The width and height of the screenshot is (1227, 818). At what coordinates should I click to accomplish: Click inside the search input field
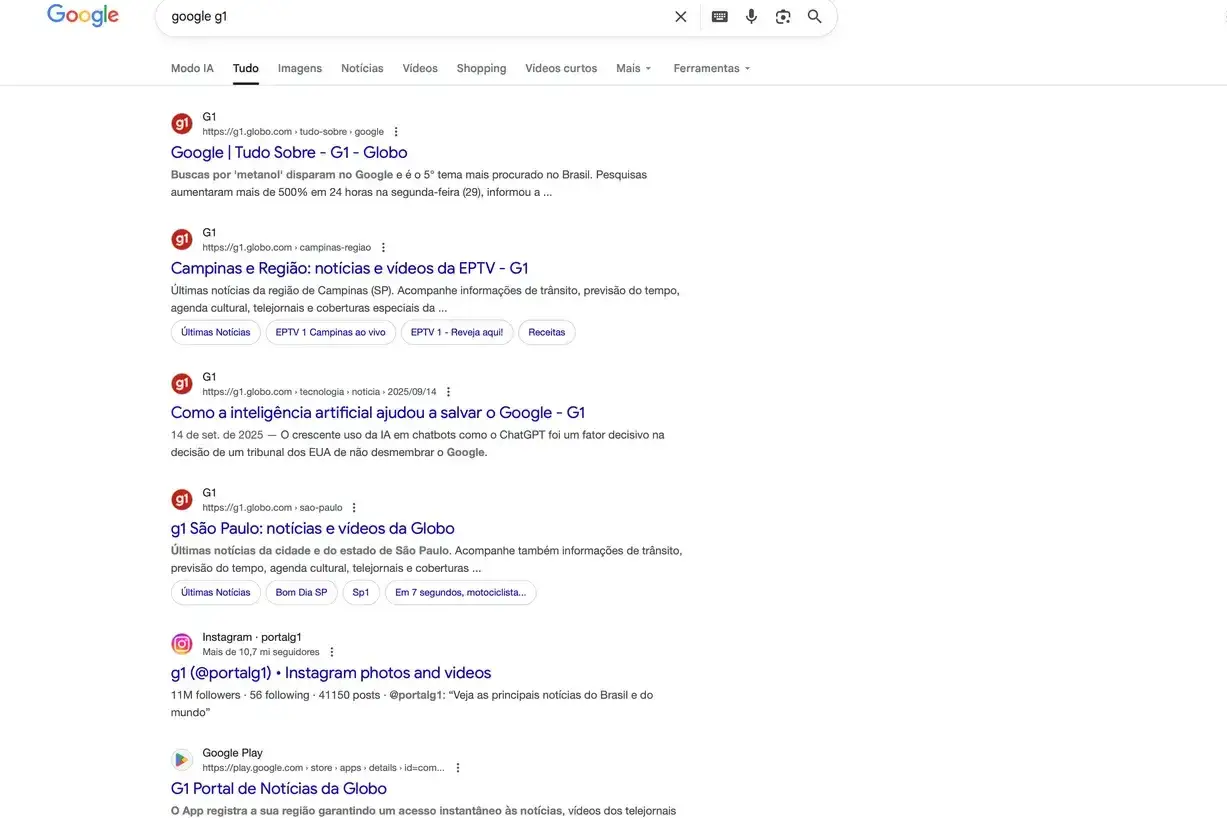[410, 17]
